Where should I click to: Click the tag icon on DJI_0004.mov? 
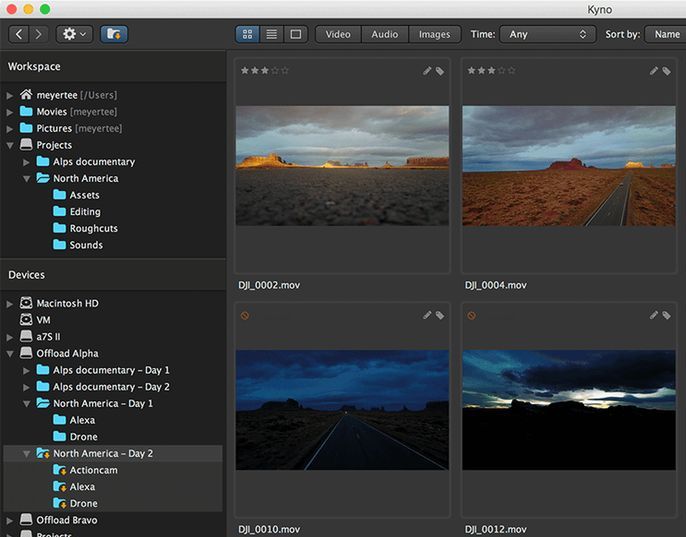pos(667,71)
